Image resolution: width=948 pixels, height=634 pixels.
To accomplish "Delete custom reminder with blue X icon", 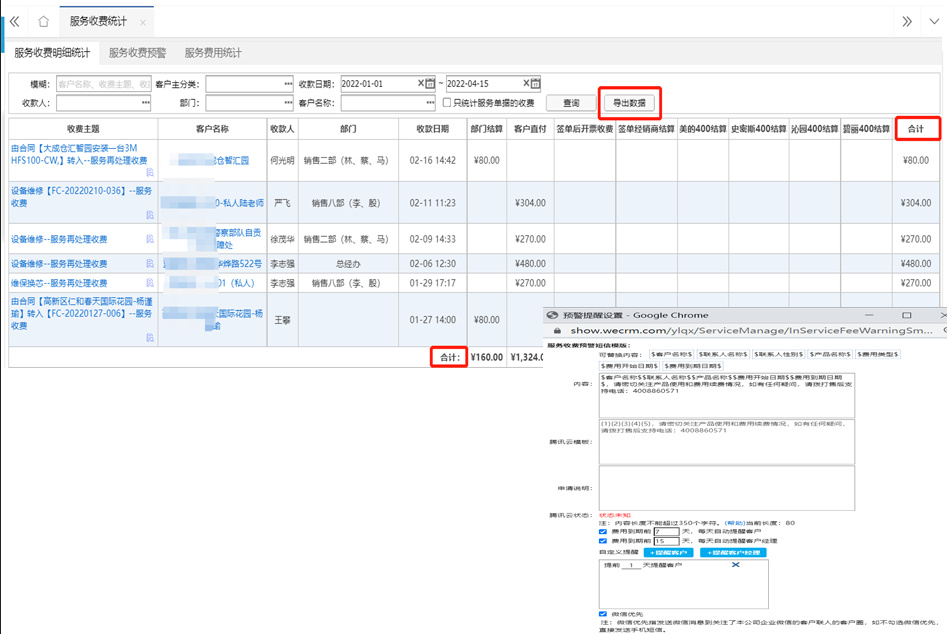I will click(736, 567).
